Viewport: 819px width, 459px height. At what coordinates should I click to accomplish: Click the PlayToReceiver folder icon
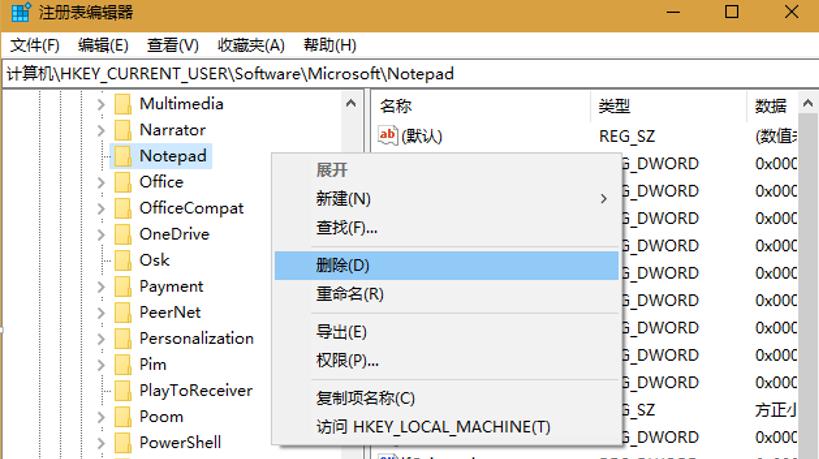pyautogui.click(x=123, y=391)
